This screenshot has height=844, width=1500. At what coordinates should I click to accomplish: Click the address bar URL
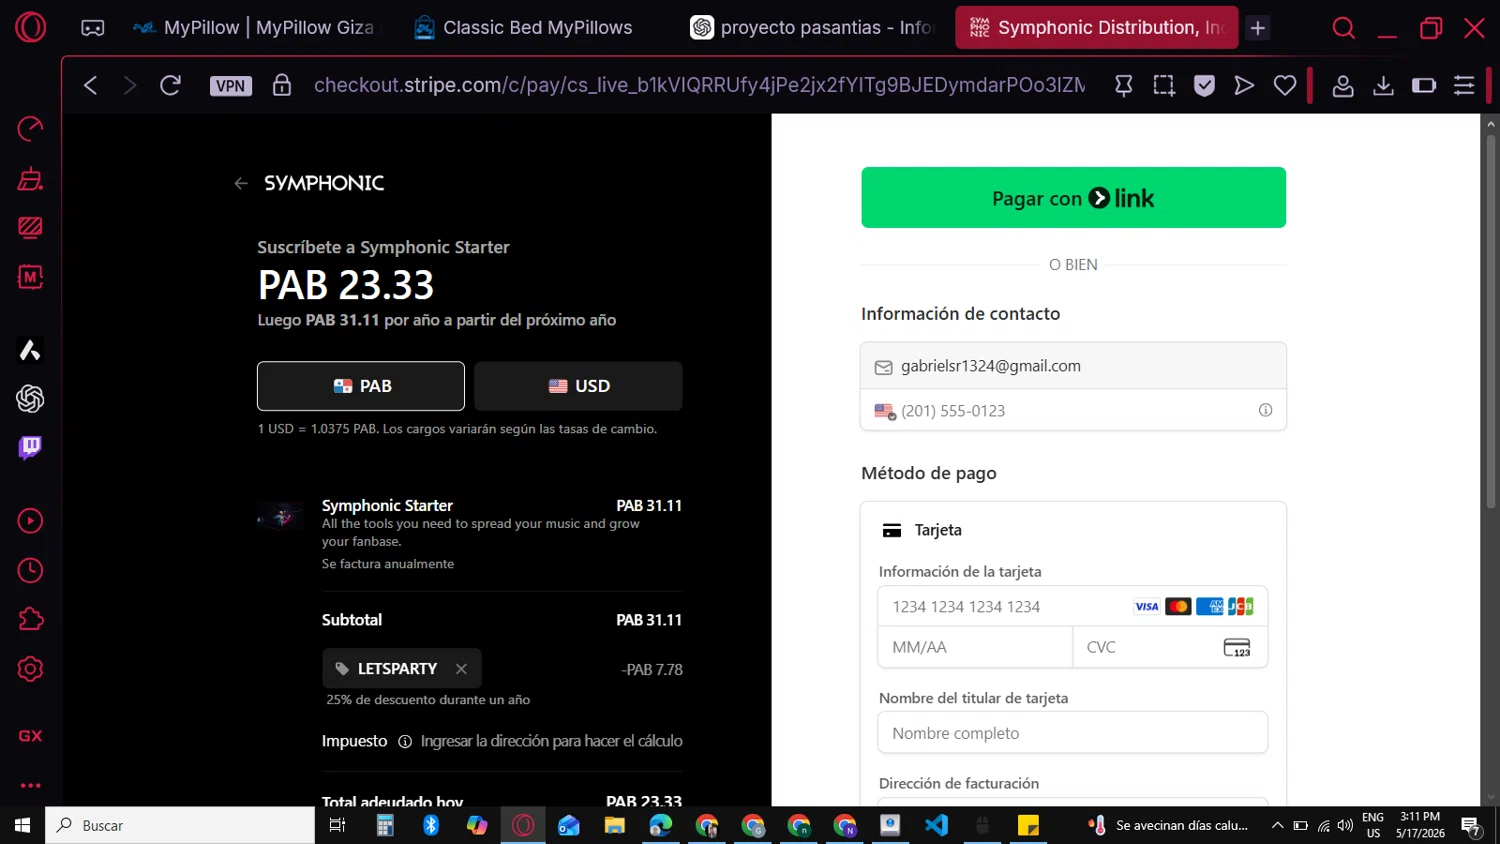tap(700, 85)
